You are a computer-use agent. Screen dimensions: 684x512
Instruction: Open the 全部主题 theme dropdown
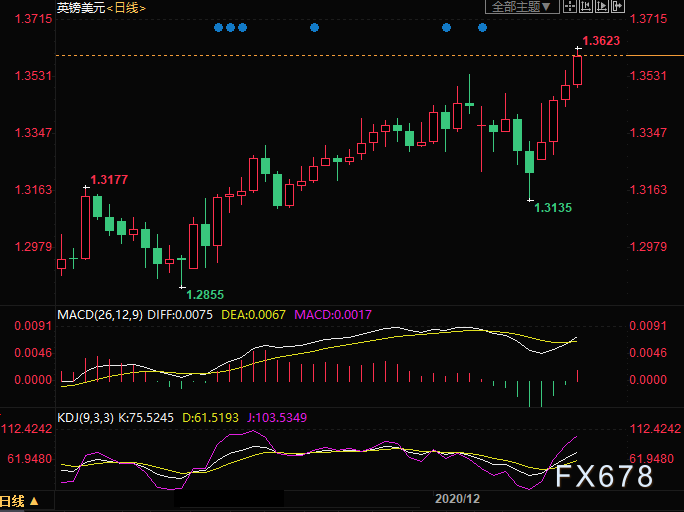coord(522,7)
